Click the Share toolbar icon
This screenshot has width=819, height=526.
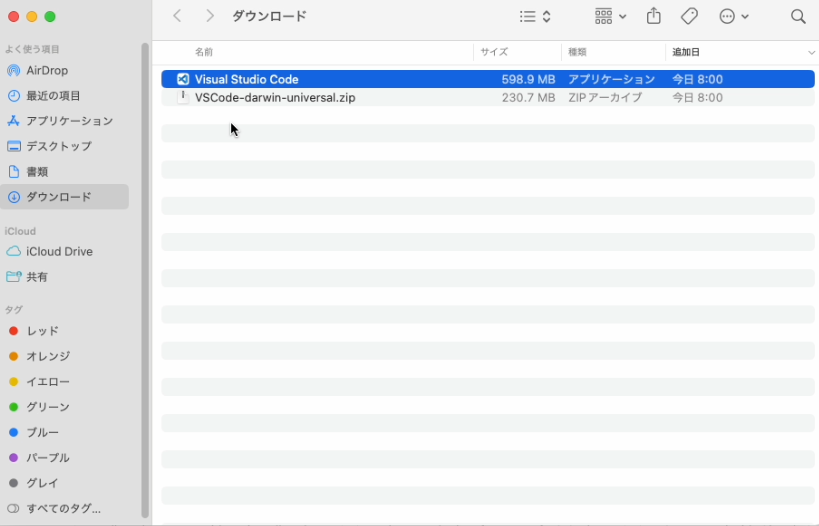[x=653, y=16]
